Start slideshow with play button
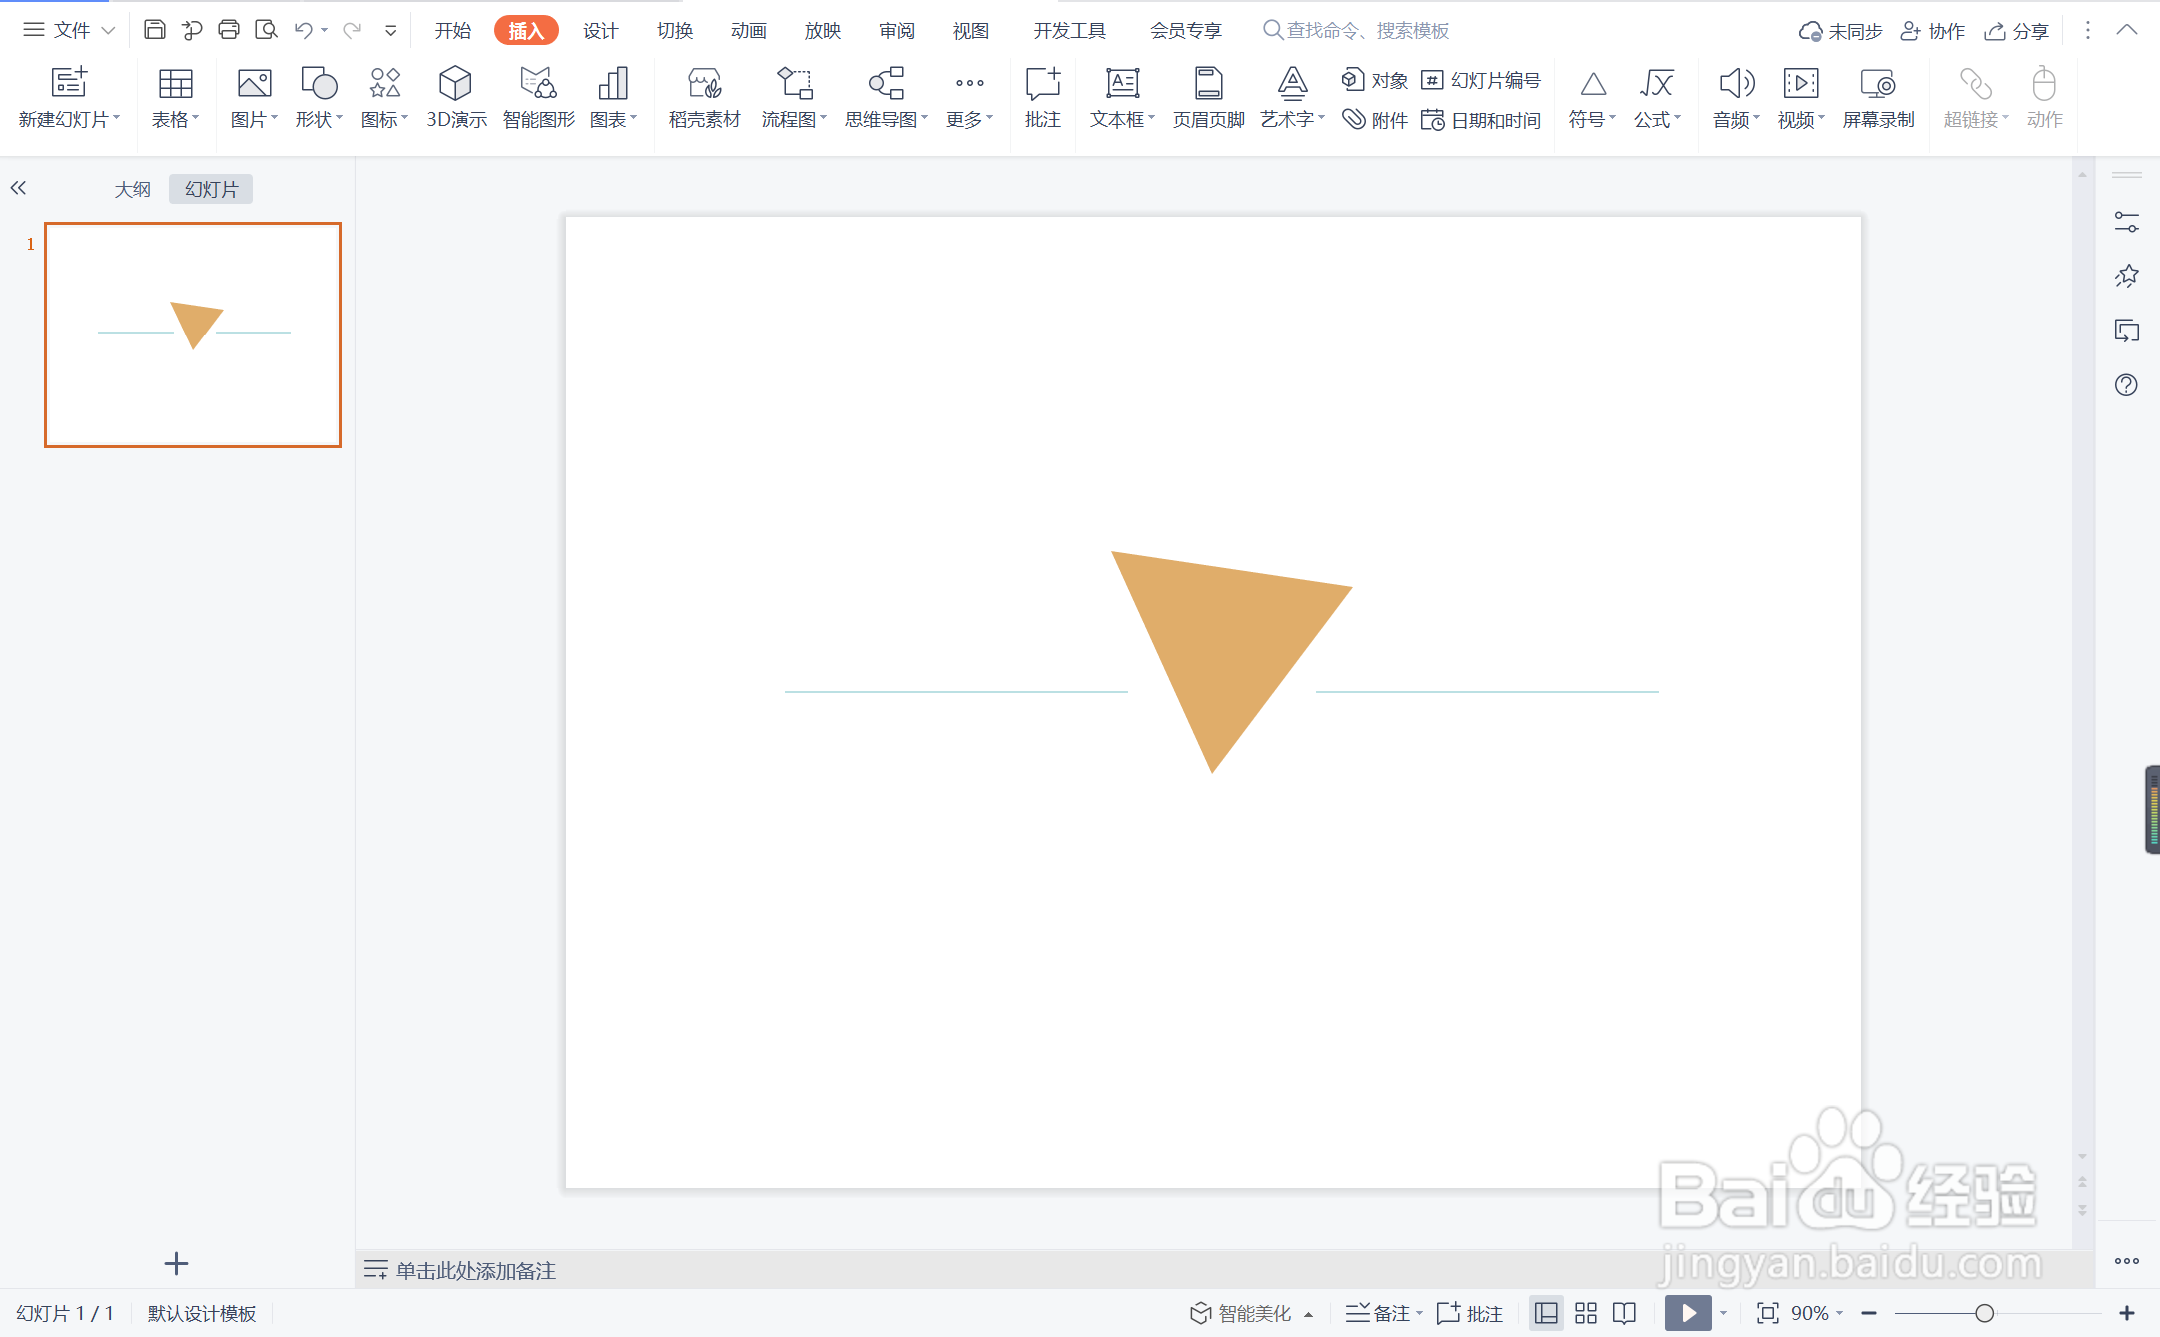 [1687, 1313]
